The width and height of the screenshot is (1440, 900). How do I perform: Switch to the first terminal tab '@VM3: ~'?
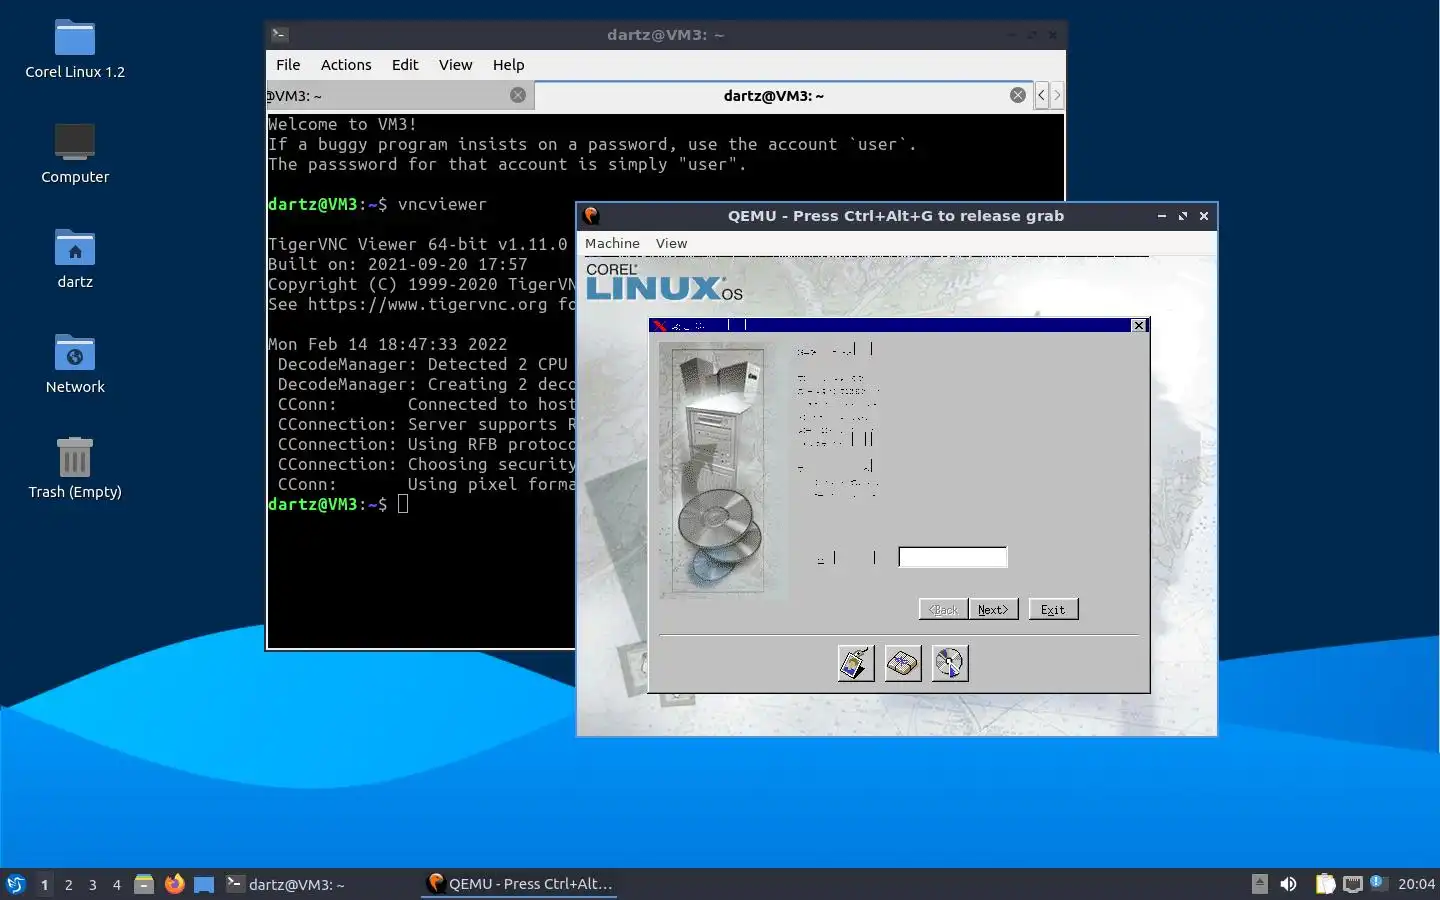tap(400, 95)
